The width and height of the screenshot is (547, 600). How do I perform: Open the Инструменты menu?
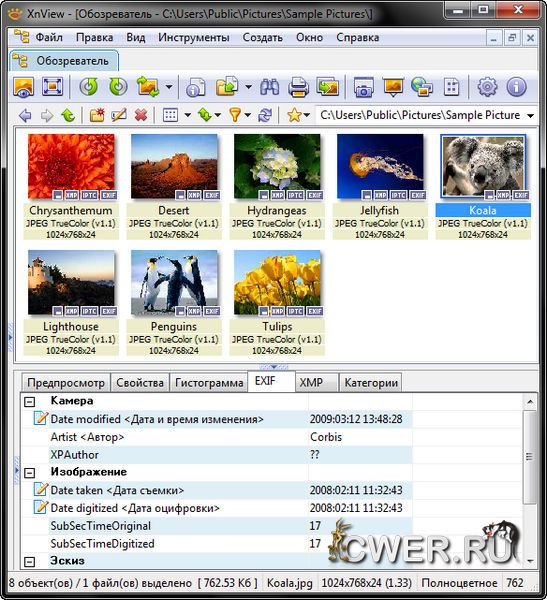click(194, 38)
